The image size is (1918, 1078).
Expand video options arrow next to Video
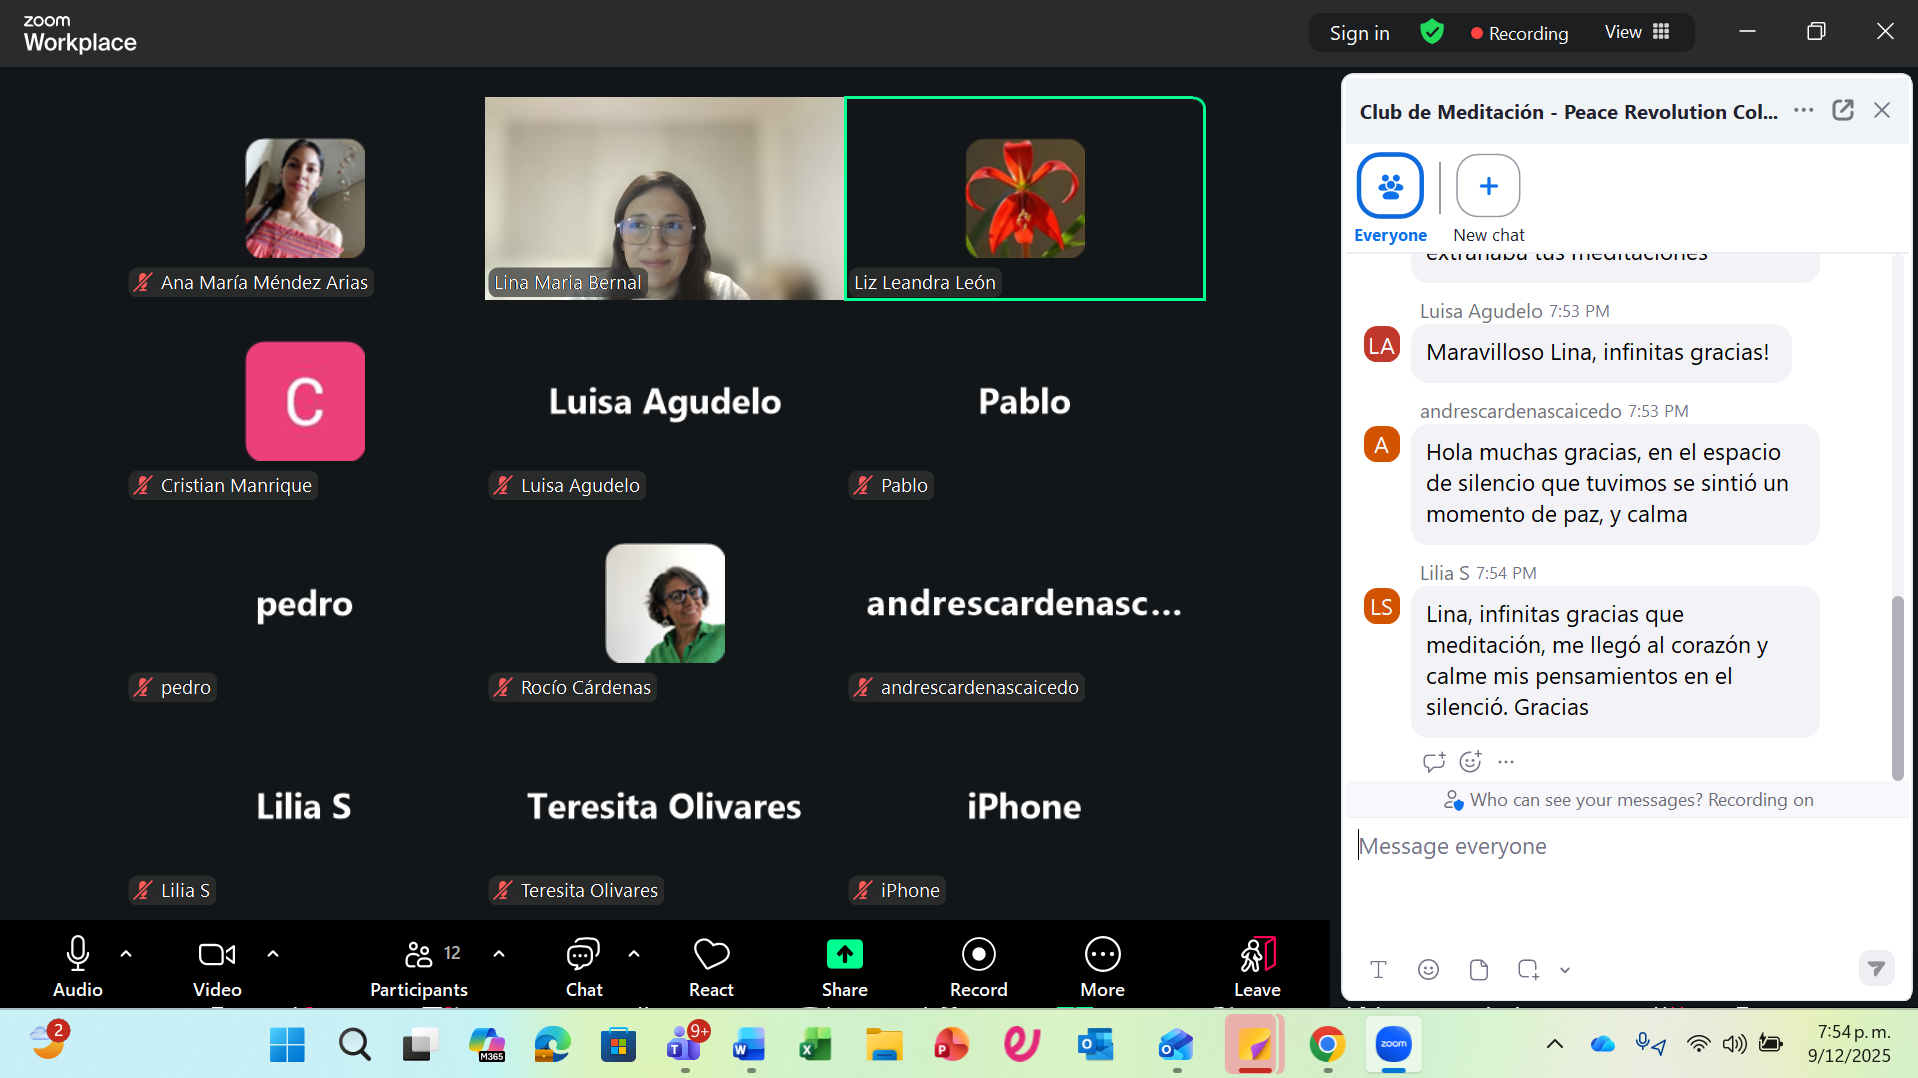tap(273, 954)
